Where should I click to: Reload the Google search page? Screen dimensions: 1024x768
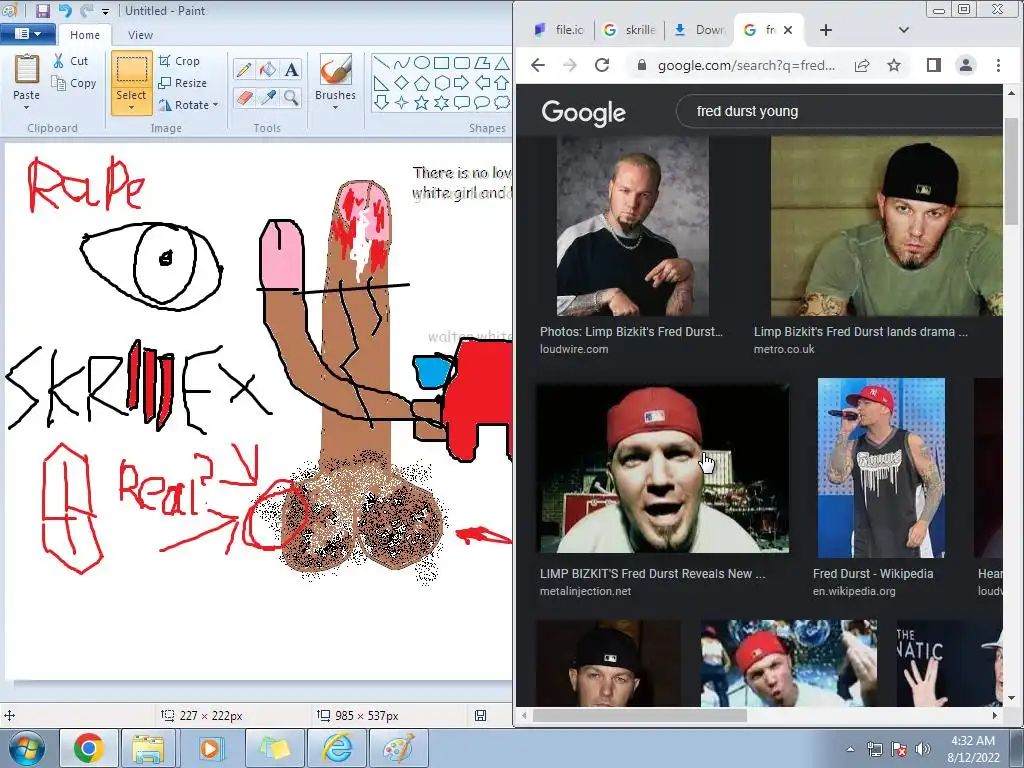coord(602,65)
